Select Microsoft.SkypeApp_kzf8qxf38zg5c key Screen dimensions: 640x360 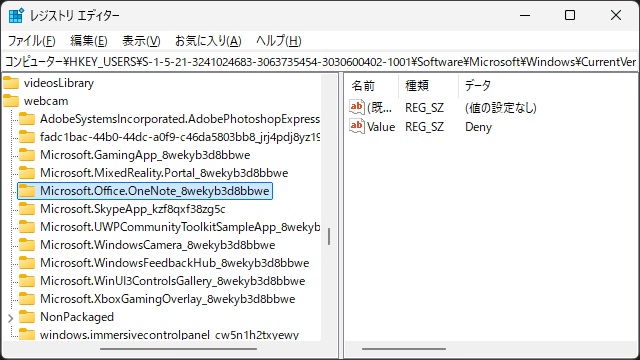pyautogui.click(x=133, y=209)
